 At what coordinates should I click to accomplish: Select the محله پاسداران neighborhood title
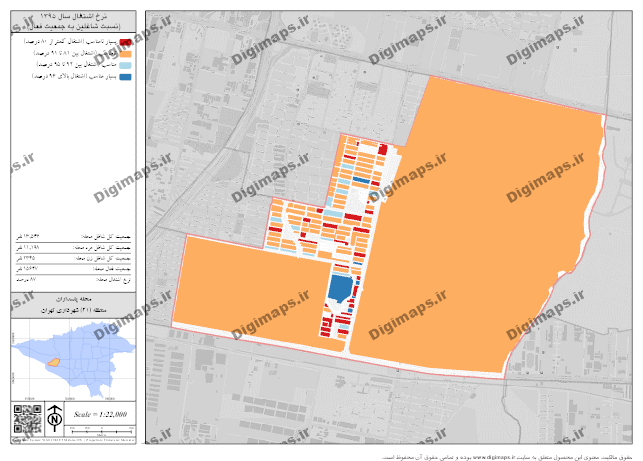(74, 299)
